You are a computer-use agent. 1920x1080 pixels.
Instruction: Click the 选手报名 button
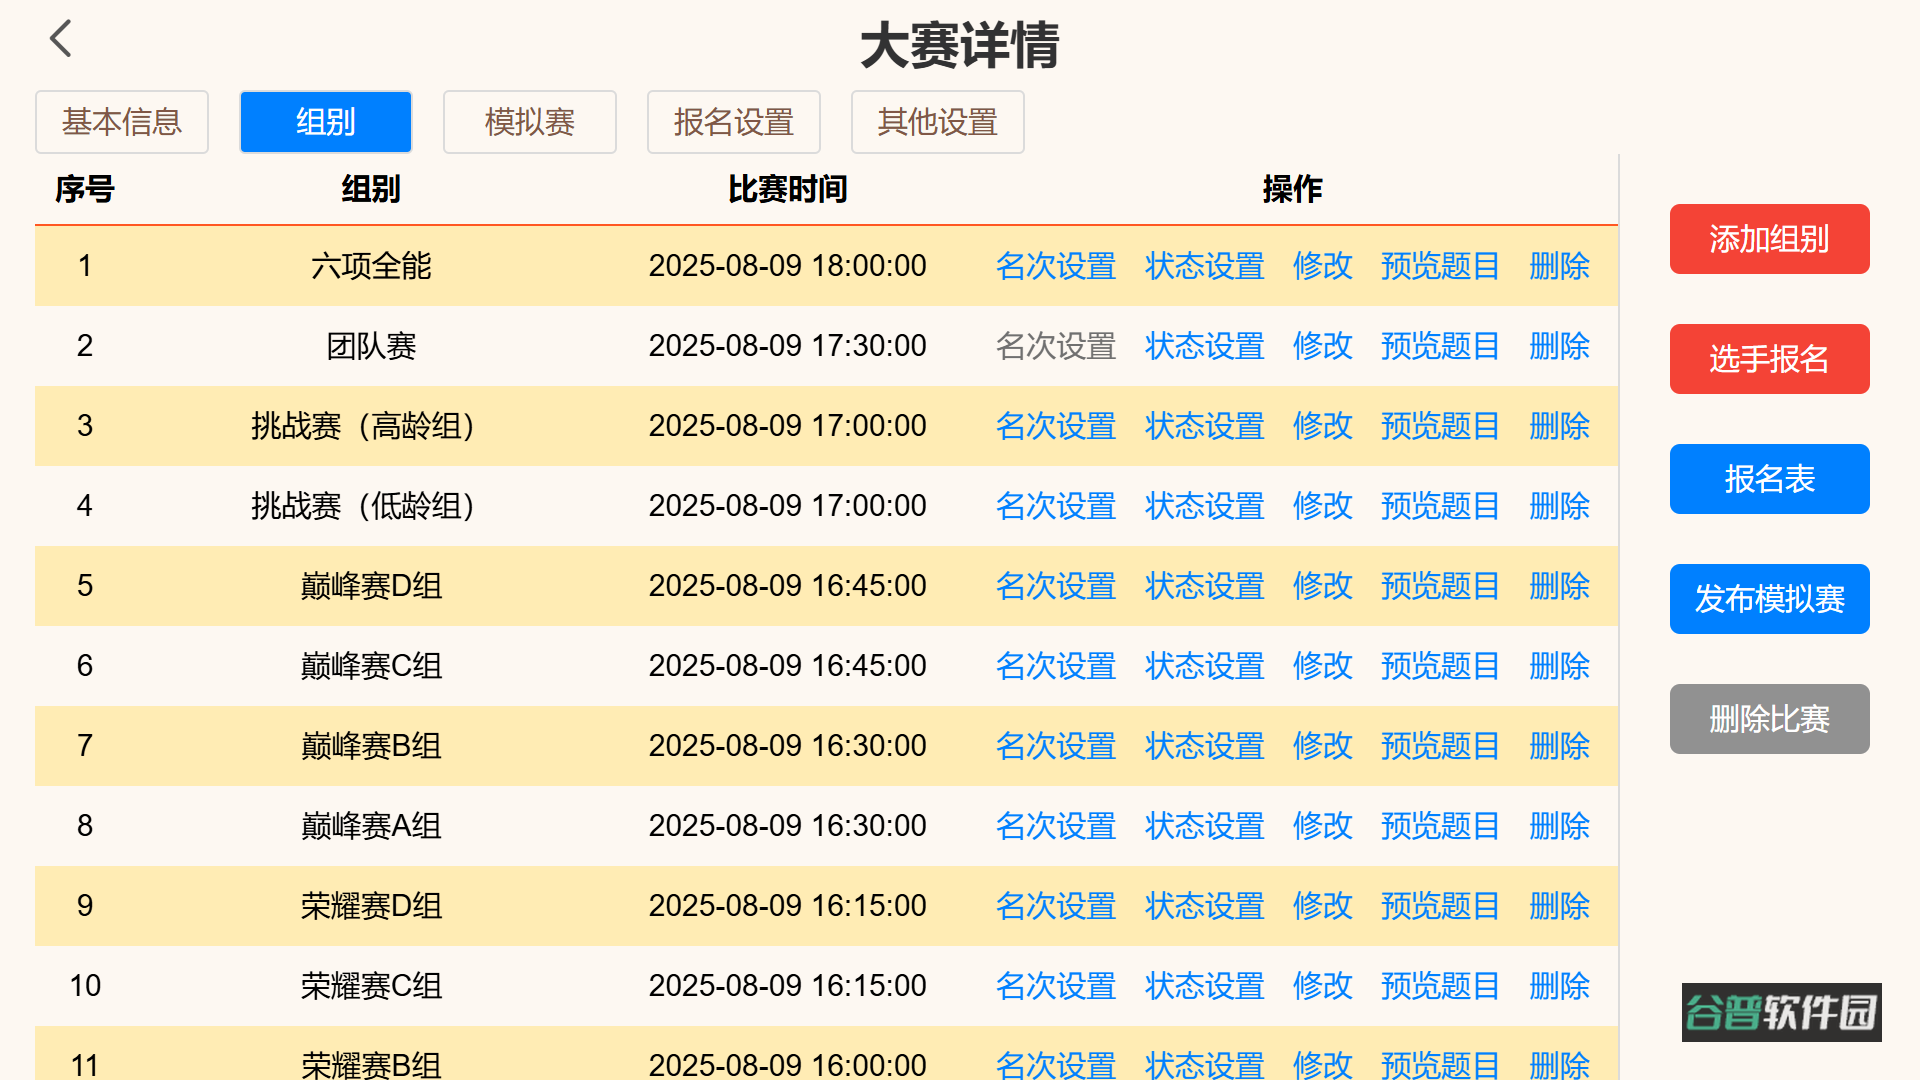(x=1769, y=359)
